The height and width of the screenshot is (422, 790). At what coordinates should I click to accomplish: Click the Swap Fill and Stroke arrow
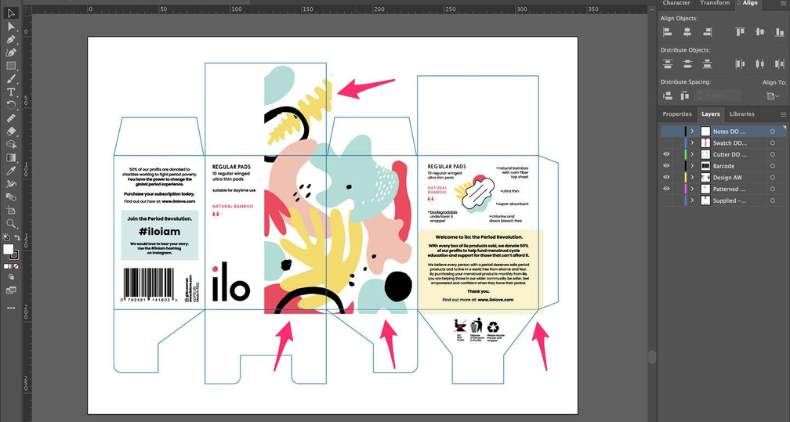point(17,237)
